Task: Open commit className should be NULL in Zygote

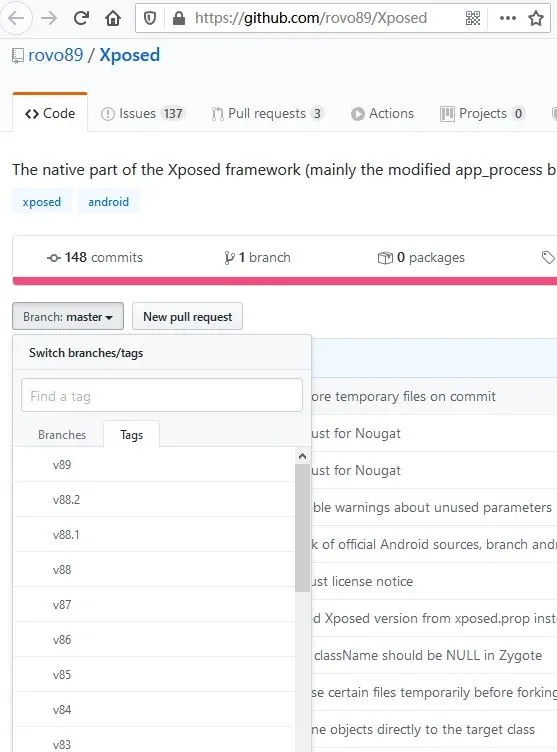Action: [428, 655]
